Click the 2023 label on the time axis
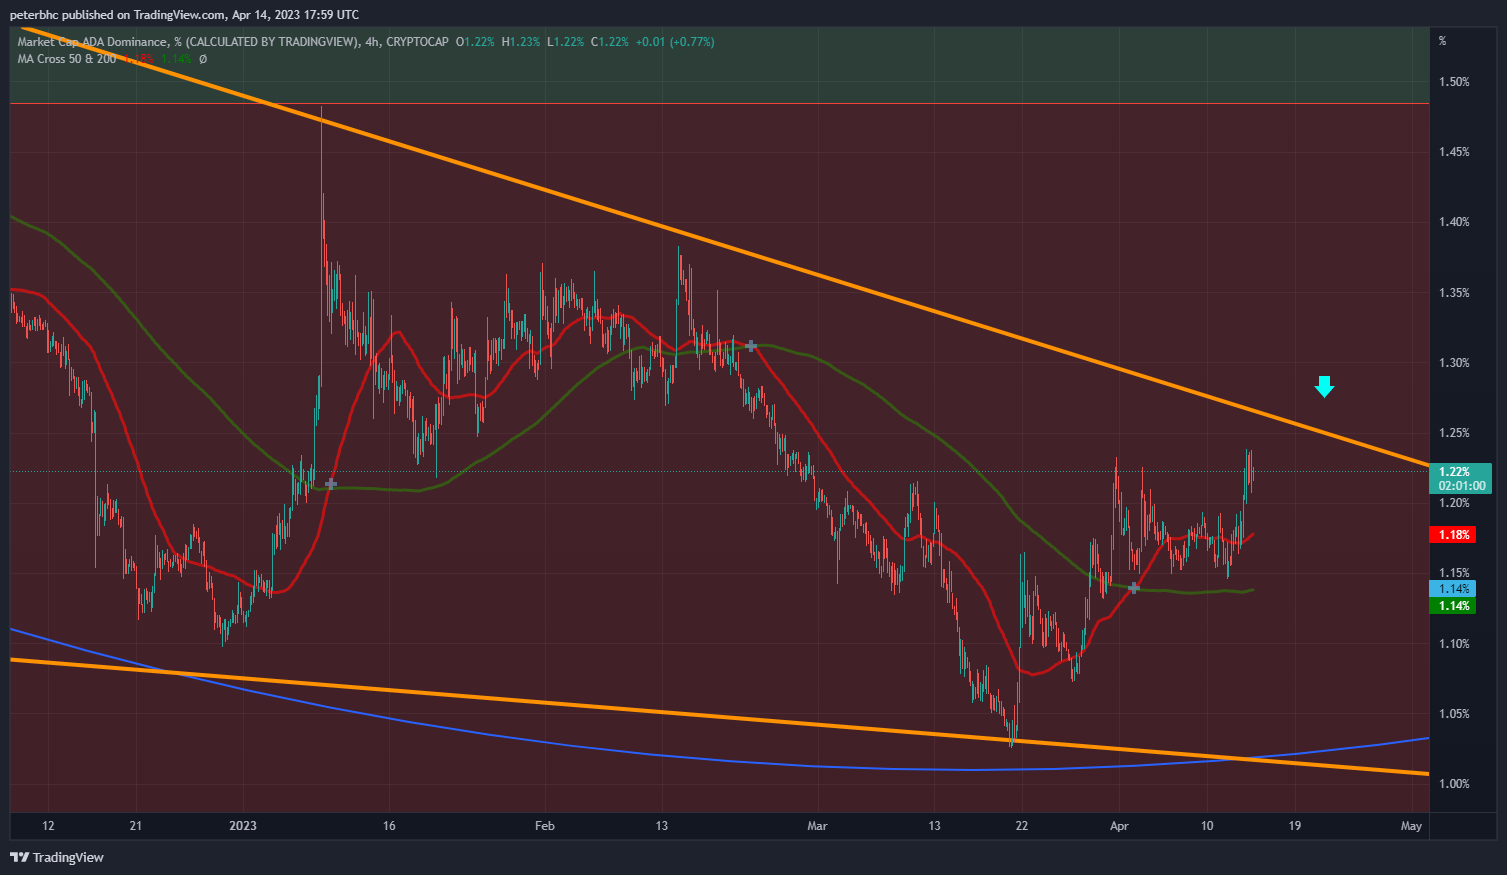 [243, 826]
